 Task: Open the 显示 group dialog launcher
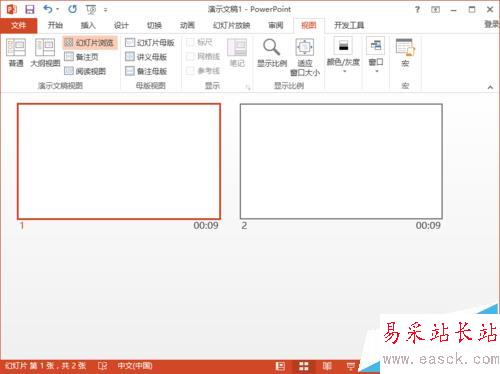click(248, 87)
